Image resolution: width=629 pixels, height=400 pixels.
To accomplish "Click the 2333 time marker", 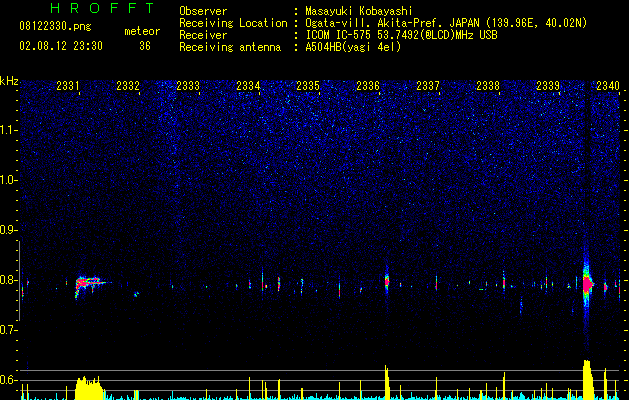I will [x=188, y=85].
